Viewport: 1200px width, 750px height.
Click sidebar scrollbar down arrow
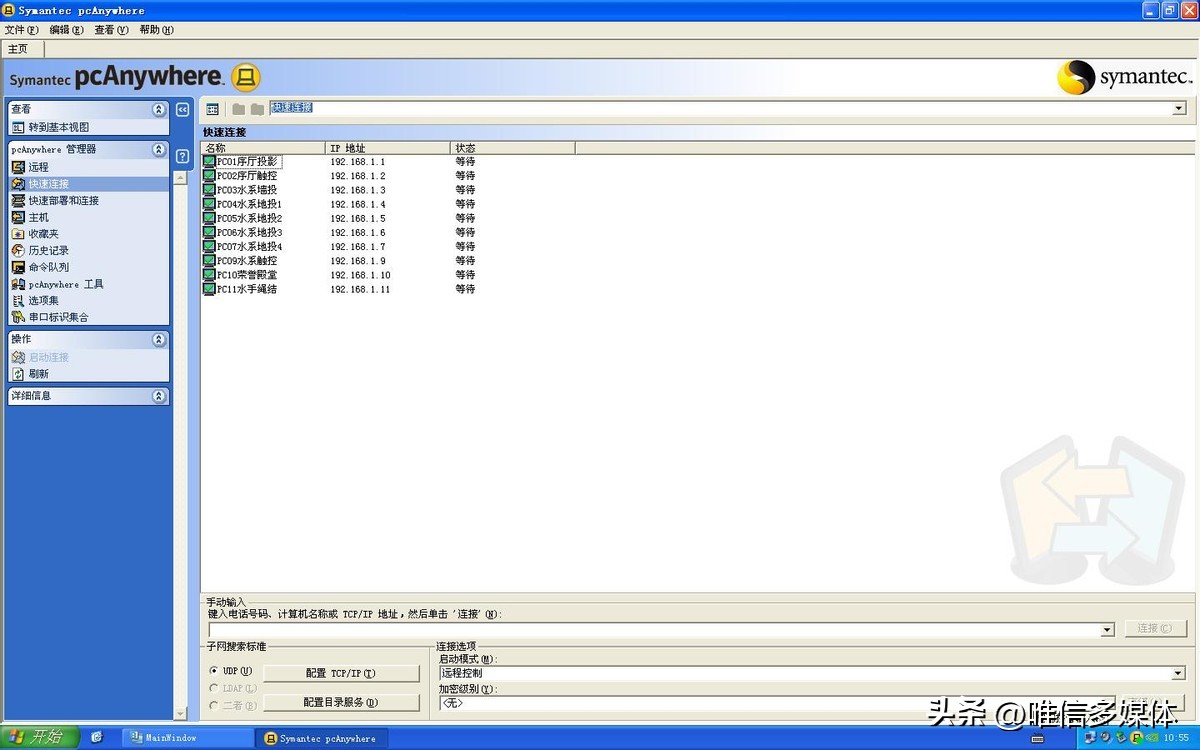pos(180,714)
